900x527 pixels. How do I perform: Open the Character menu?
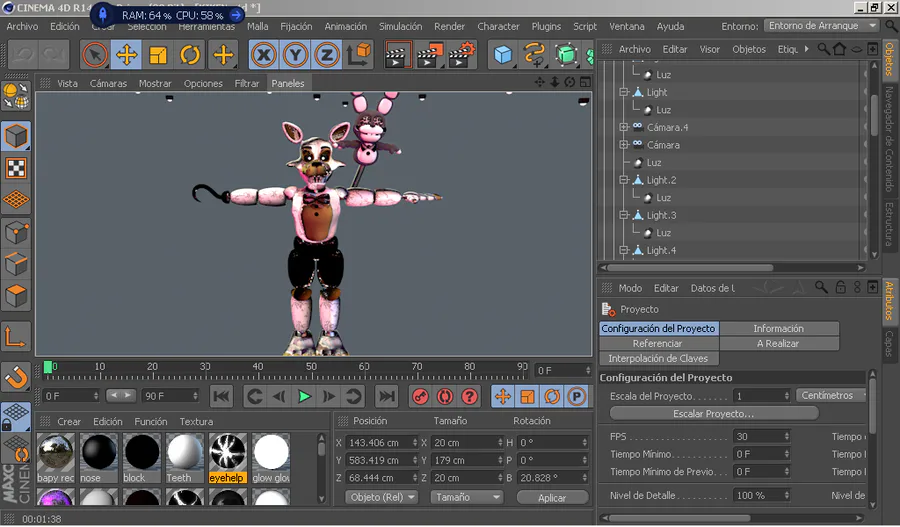pos(498,26)
